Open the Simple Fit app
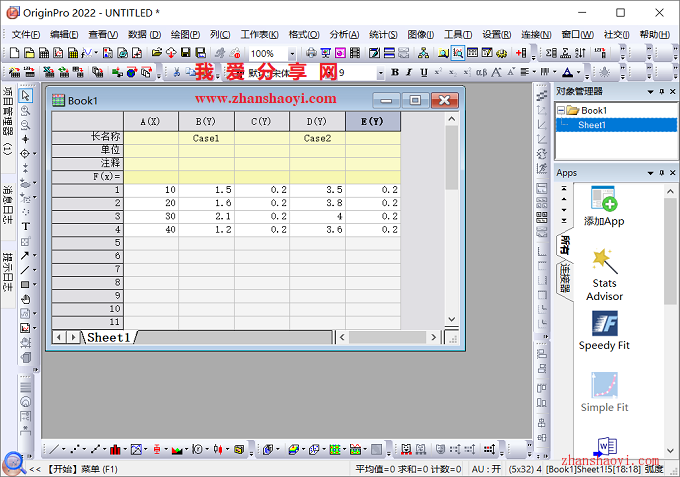The height and width of the screenshot is (477, 680). [604, 392]
